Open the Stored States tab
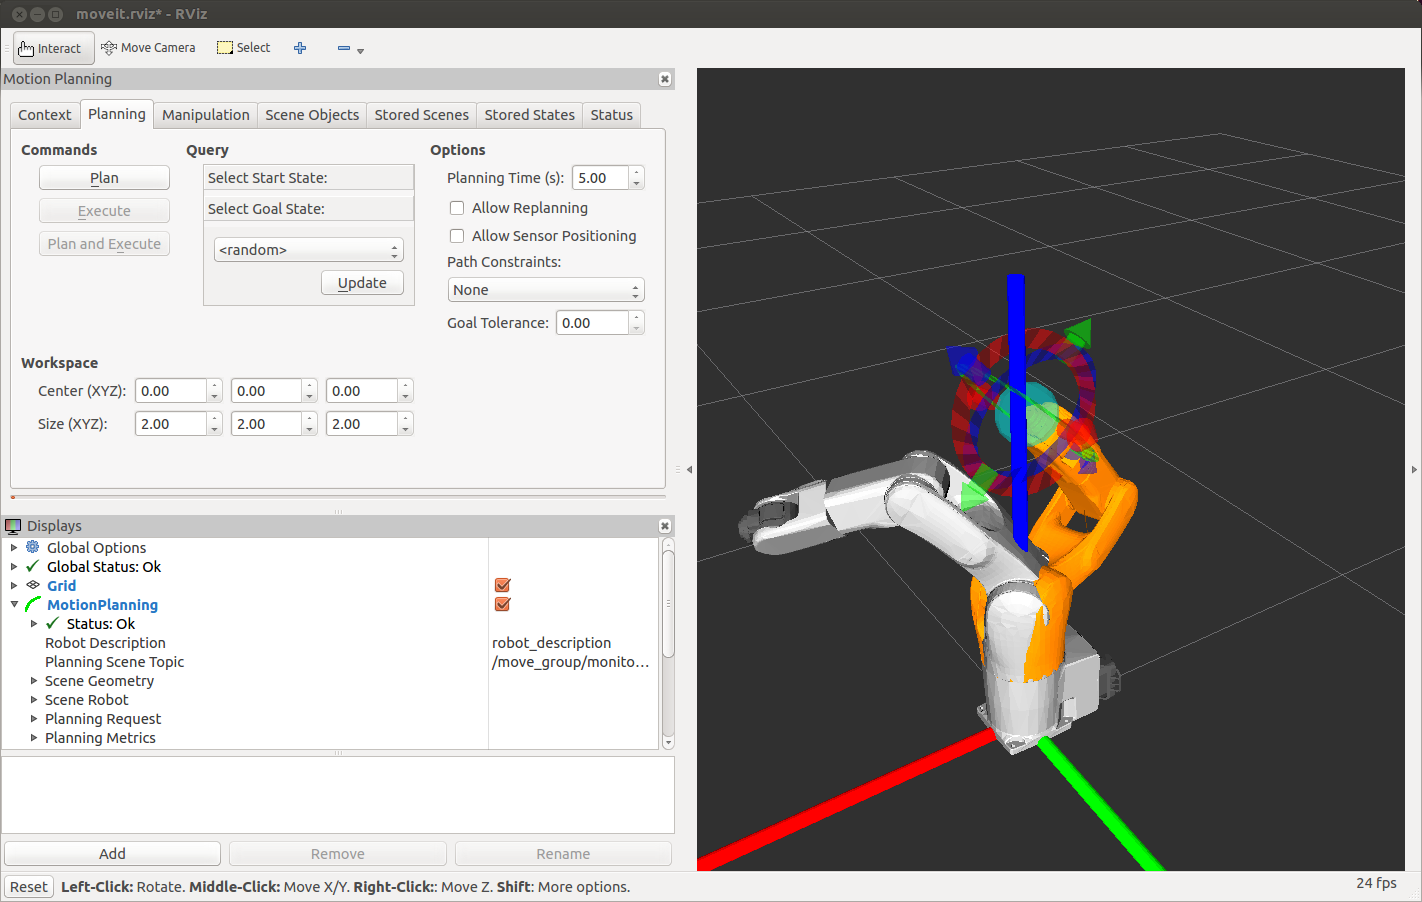The image size is (1422, 902). [529, 115]
